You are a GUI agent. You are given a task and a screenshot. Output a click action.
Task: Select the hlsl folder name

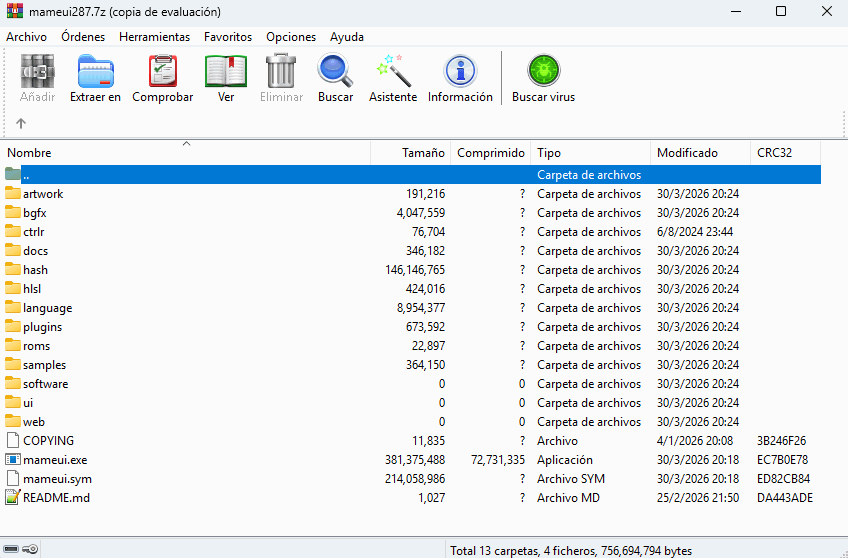pyautogui.click(x=32, y=289)
